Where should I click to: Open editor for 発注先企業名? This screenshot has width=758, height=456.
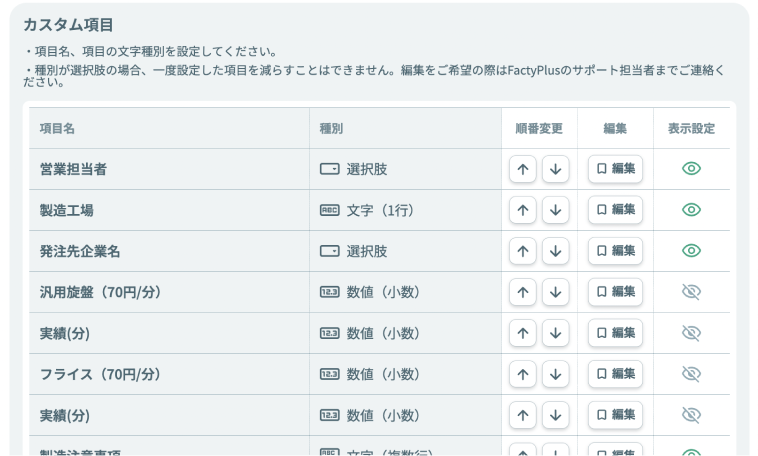click(x=615, y=251)
